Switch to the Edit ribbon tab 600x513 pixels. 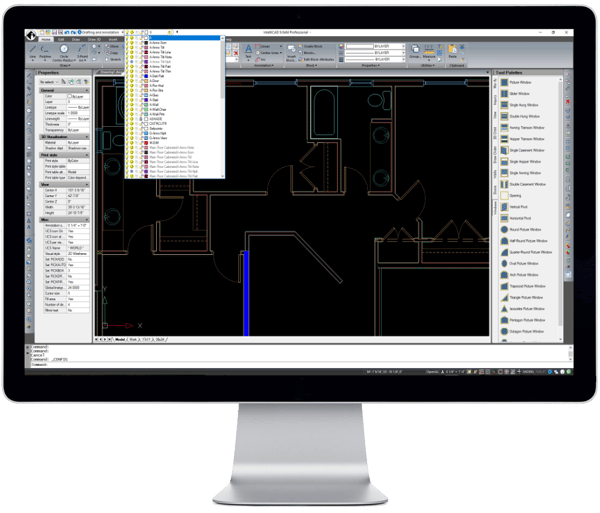pos(61,39)
